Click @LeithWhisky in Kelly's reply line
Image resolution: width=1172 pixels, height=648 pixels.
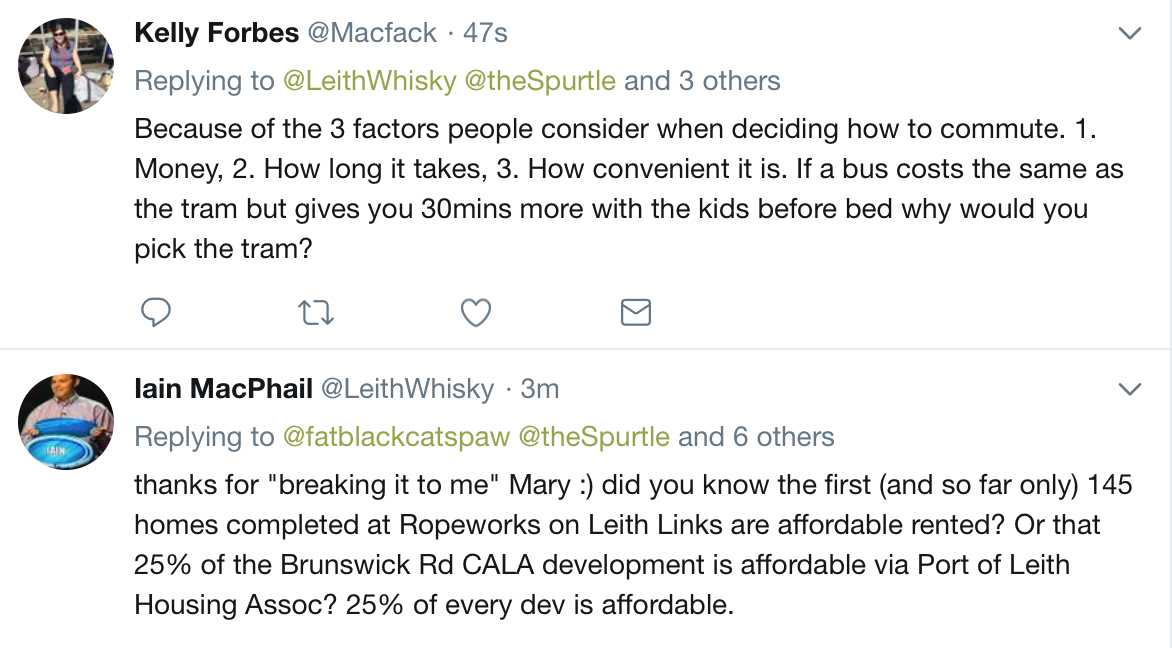coord(369,81)
